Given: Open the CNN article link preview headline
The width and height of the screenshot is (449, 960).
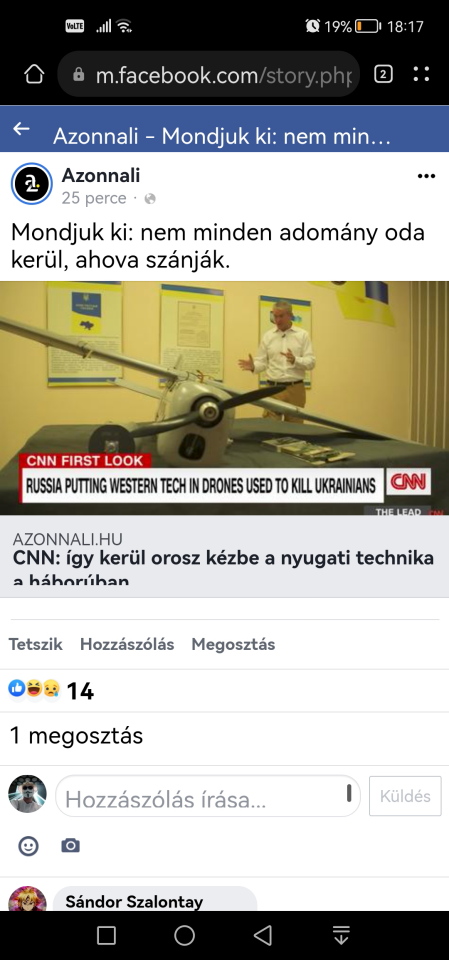Looking at the screenshot, I should click(224, 564).
